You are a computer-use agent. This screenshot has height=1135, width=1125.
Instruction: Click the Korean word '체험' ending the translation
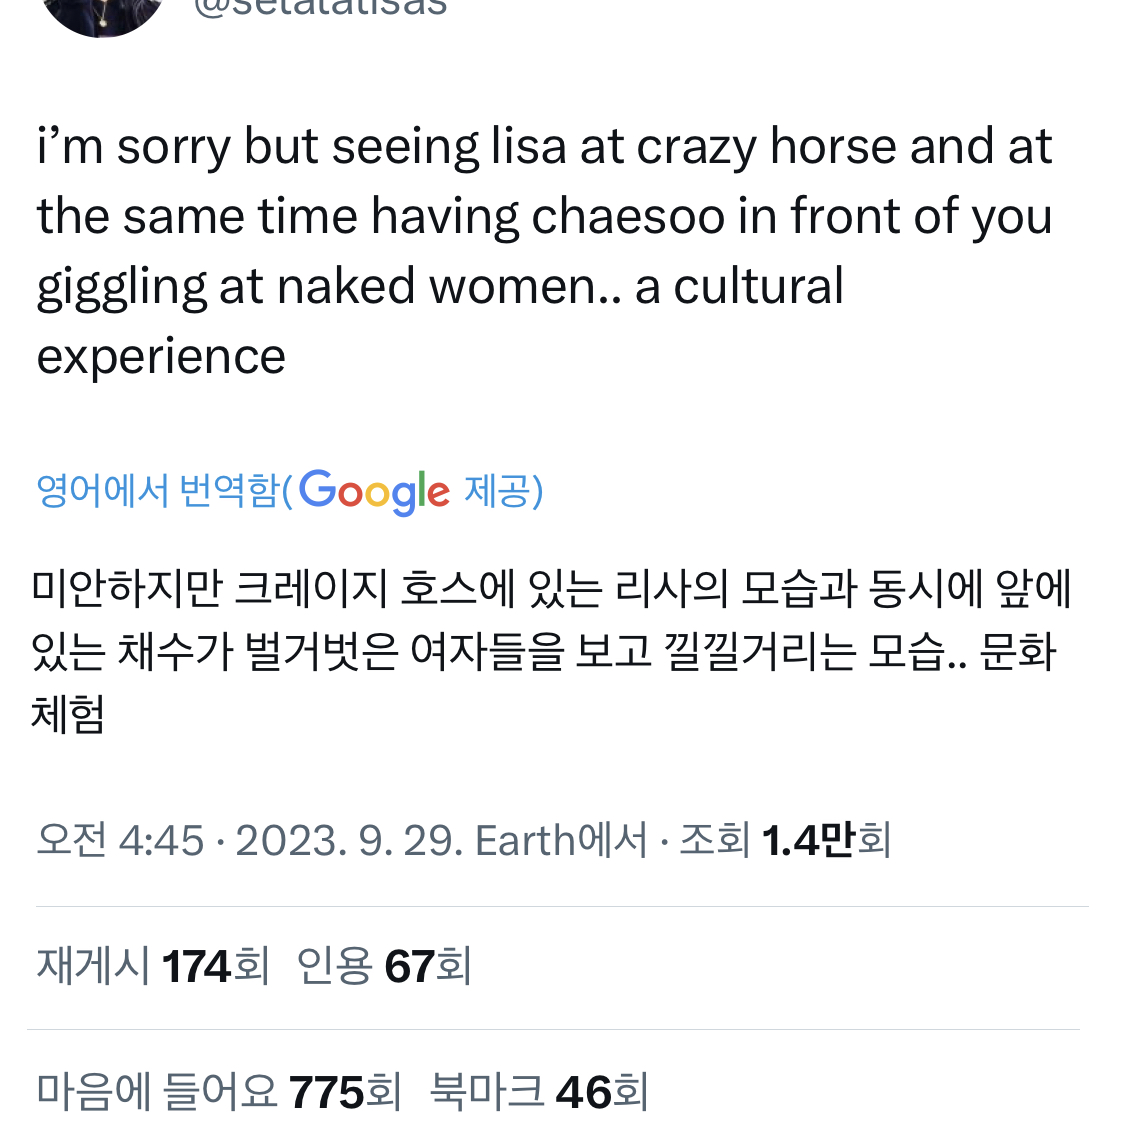[68, 714]
